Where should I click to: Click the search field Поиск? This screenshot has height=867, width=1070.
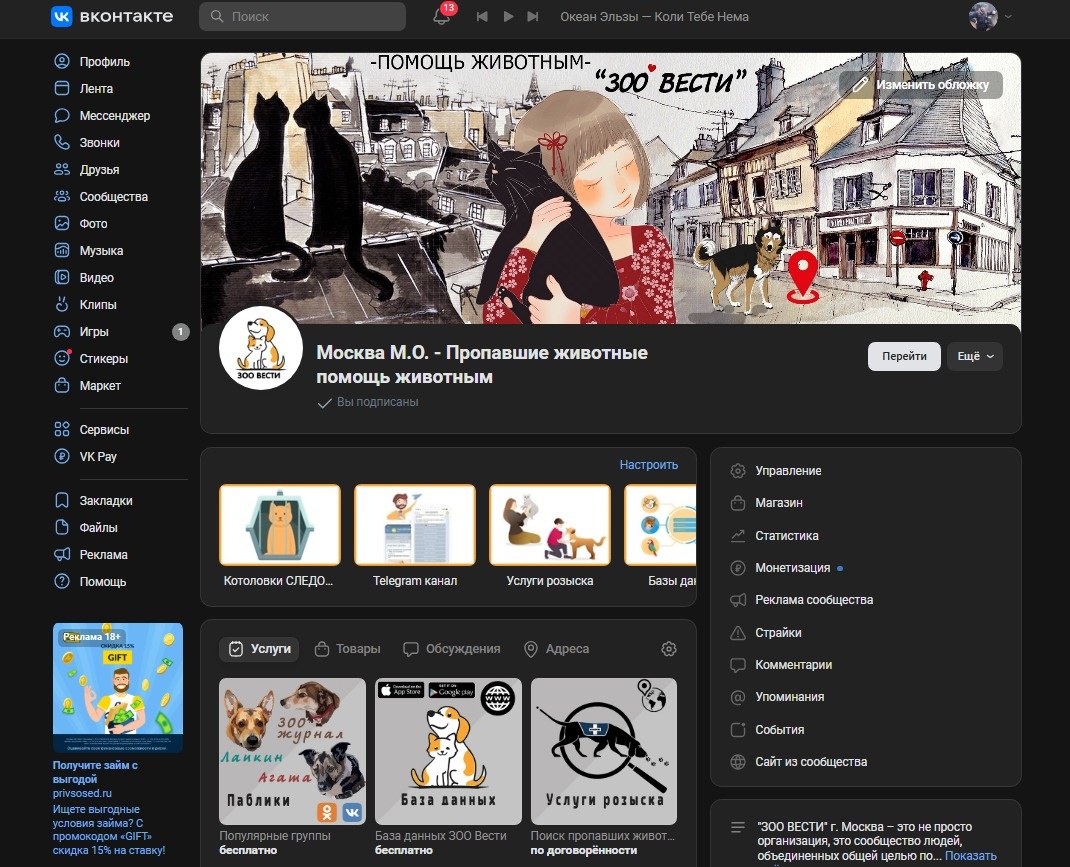pos(302,16)
